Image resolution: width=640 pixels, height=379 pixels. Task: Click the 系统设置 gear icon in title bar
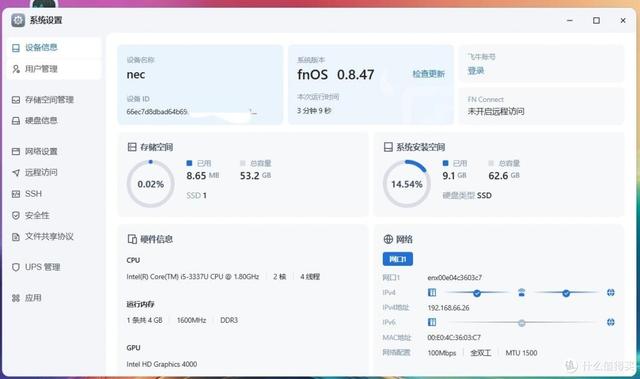(x=18, y=20)
